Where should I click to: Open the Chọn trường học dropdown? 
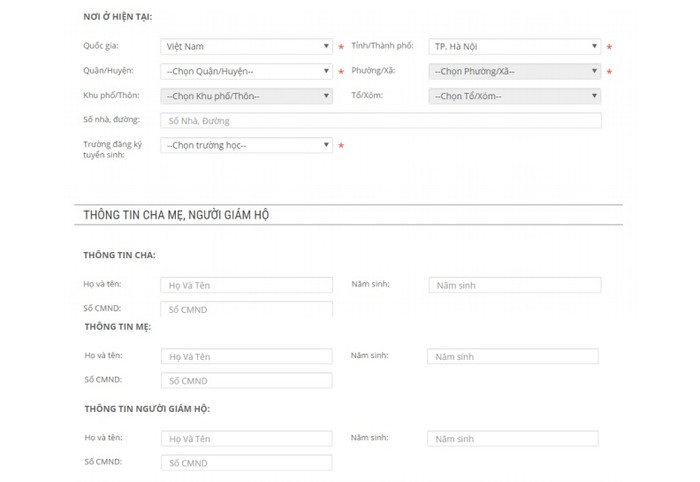tap(246, 145)
